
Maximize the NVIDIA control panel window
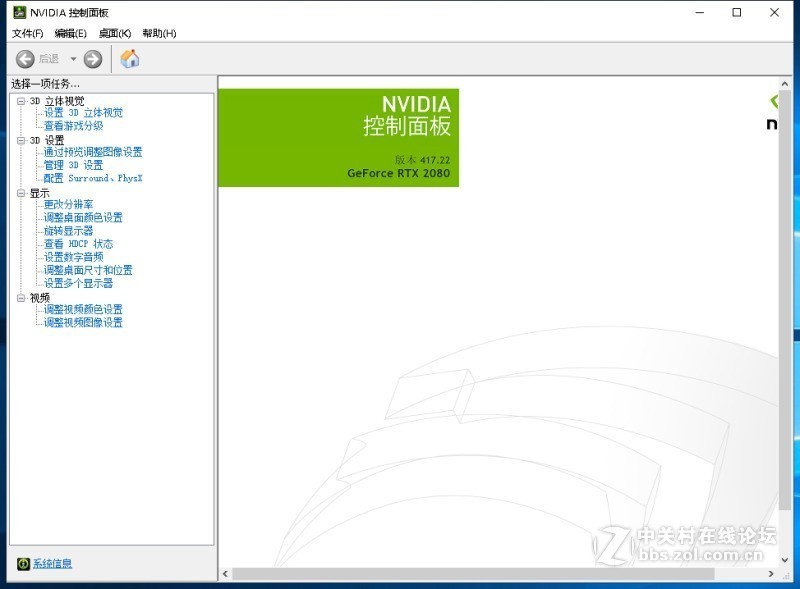coord(737,12)
